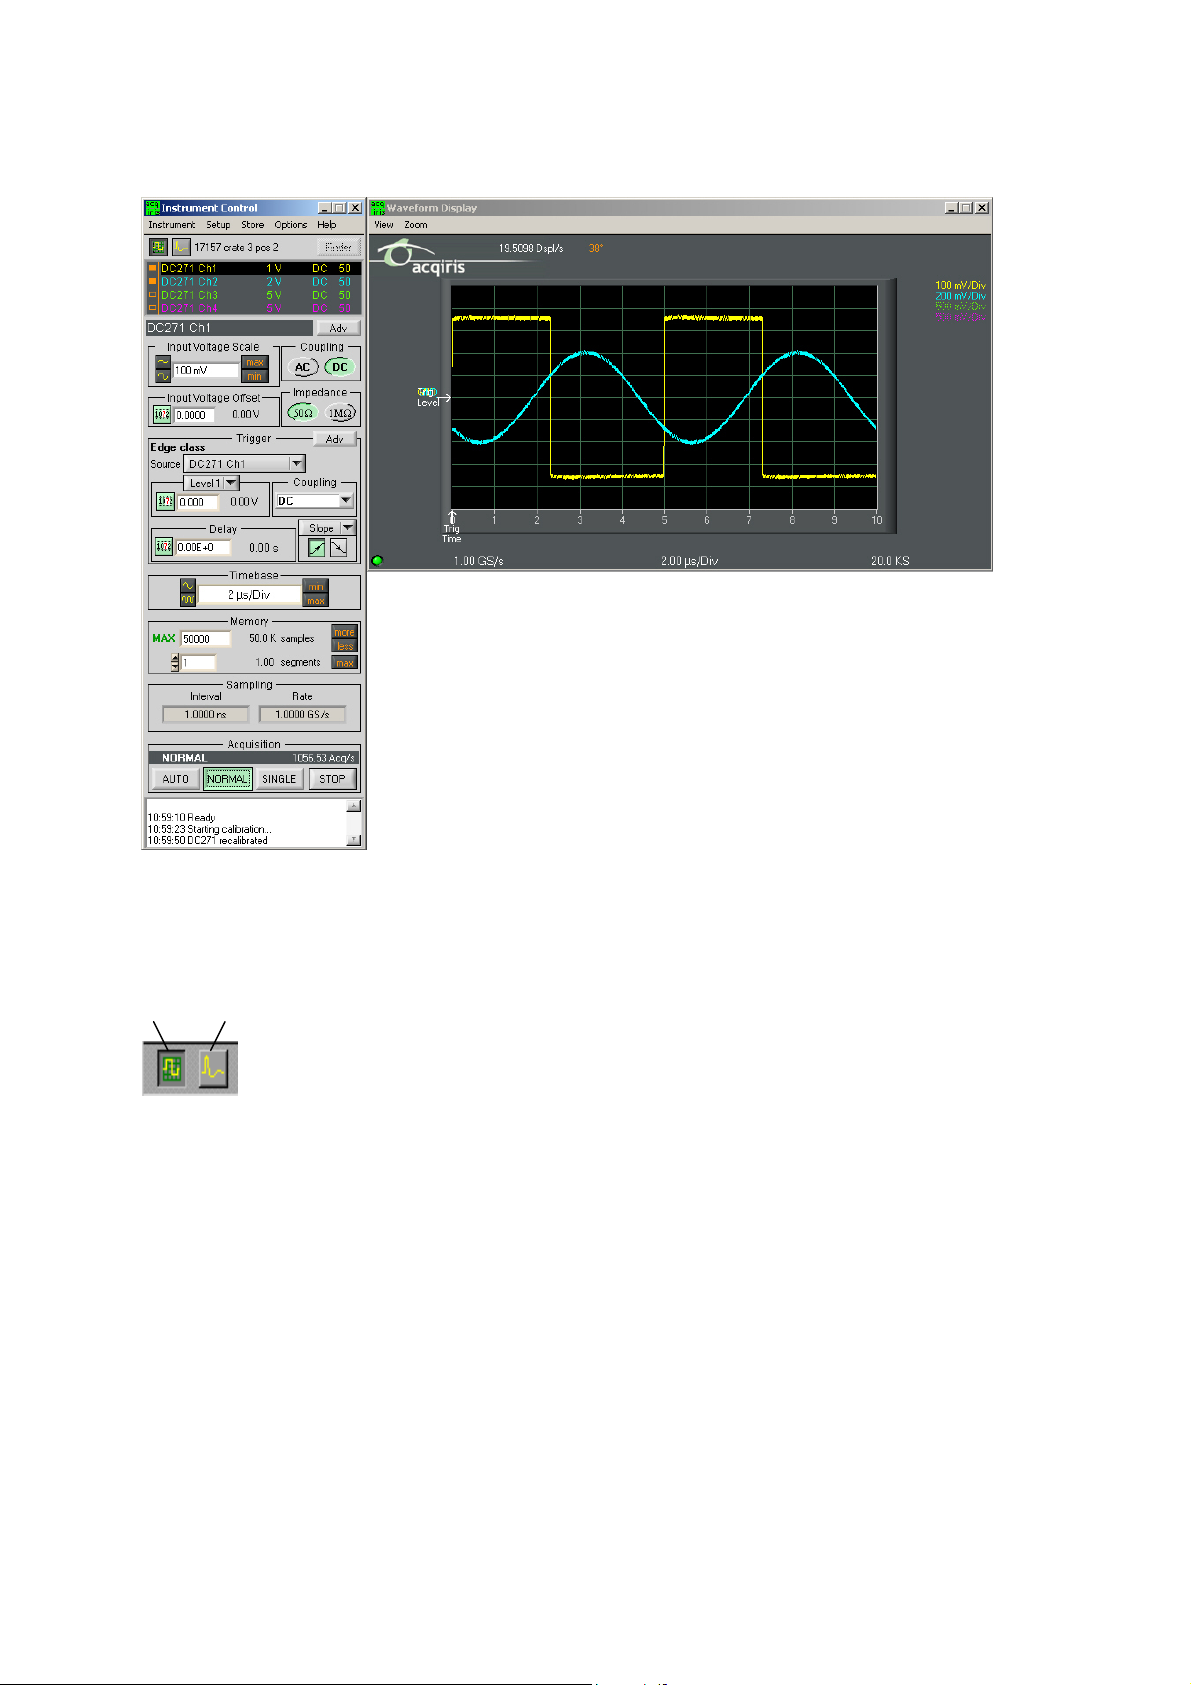Open trigger Level adjust icon
This screenshot has height=1685, width=1191.
166,502
